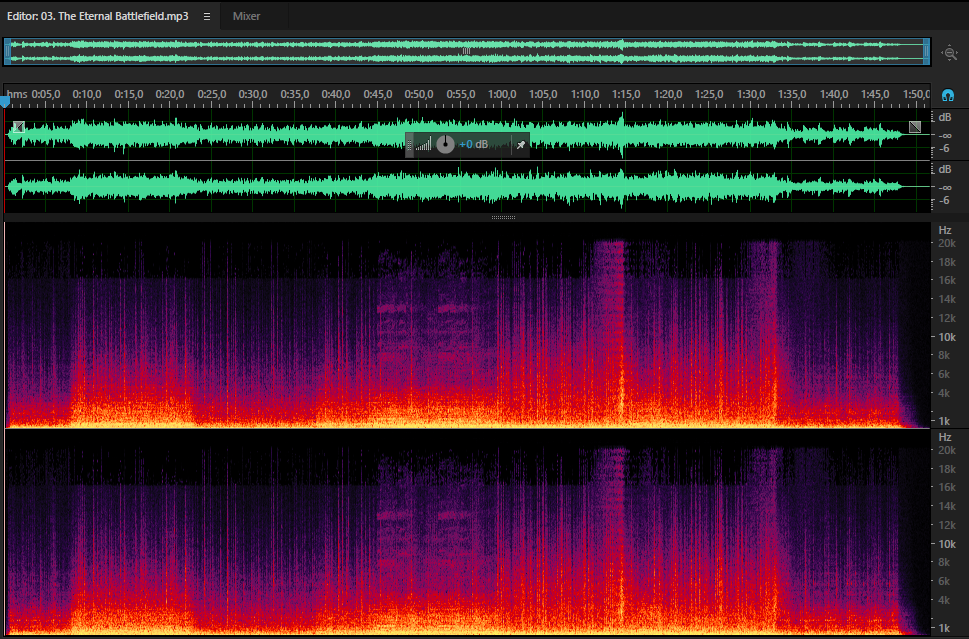Click 0:45,0 on the time ruler
The image size is (969, 639).
(x=378, y=95)
